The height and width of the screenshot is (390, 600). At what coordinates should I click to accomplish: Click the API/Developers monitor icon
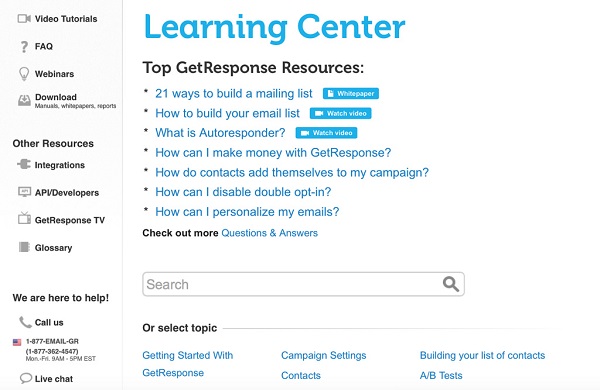(24, 192)
